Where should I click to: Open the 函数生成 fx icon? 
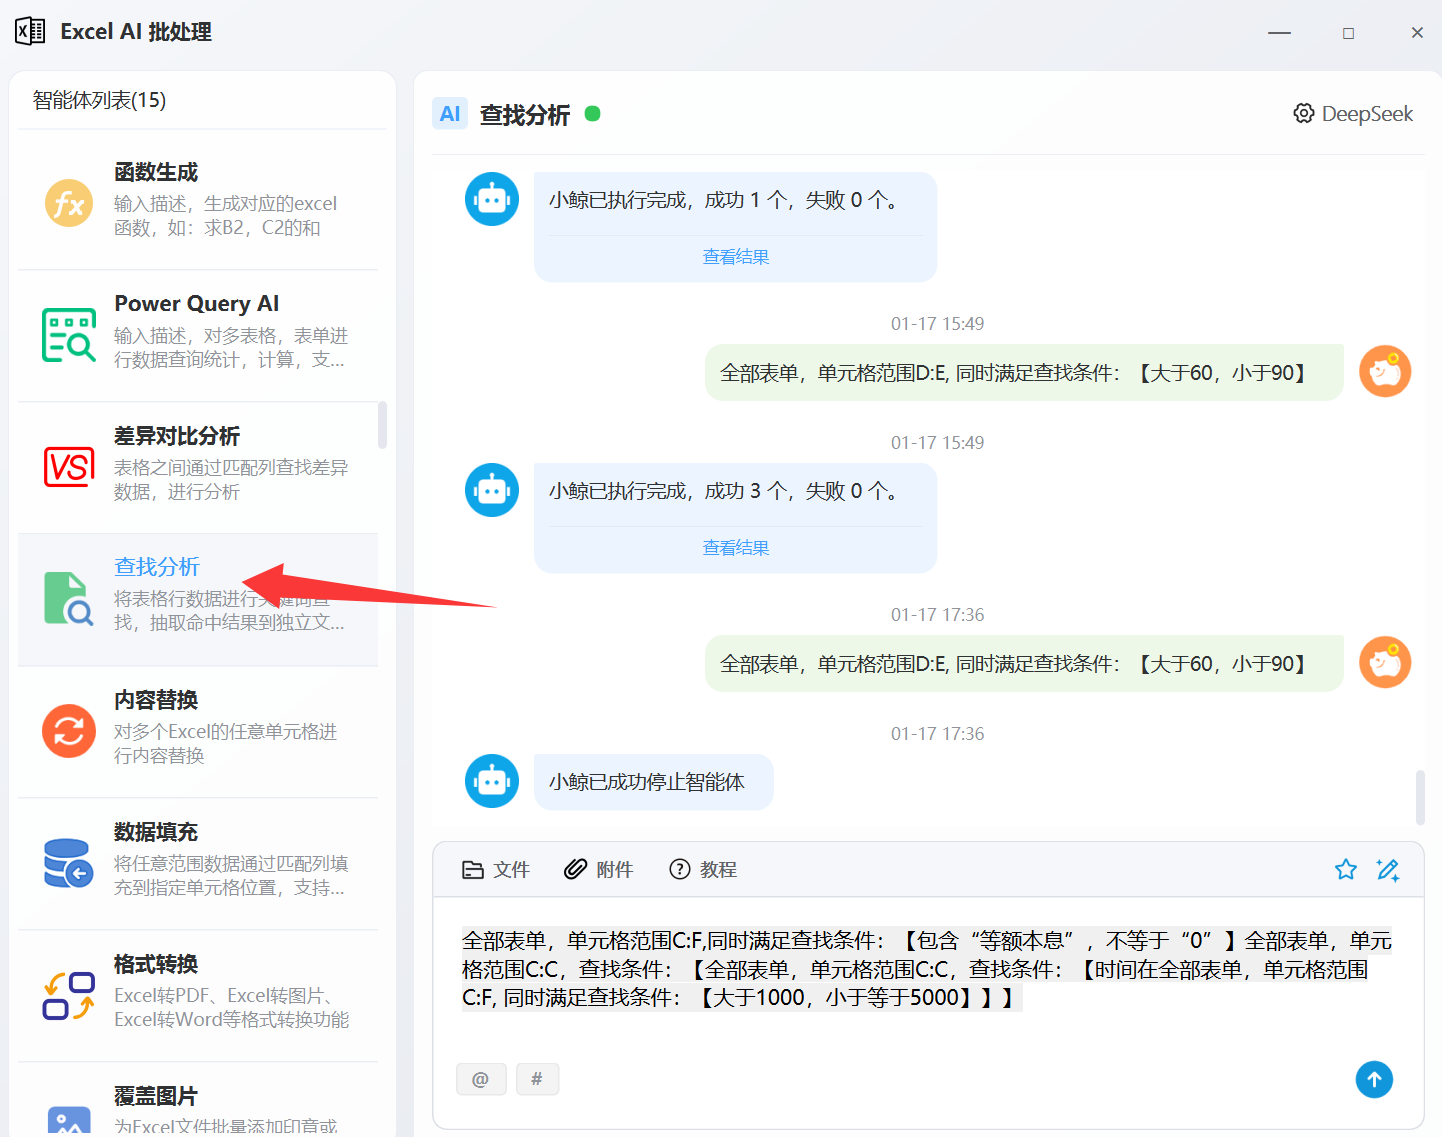pyautogui.click(x=69, y=203)
